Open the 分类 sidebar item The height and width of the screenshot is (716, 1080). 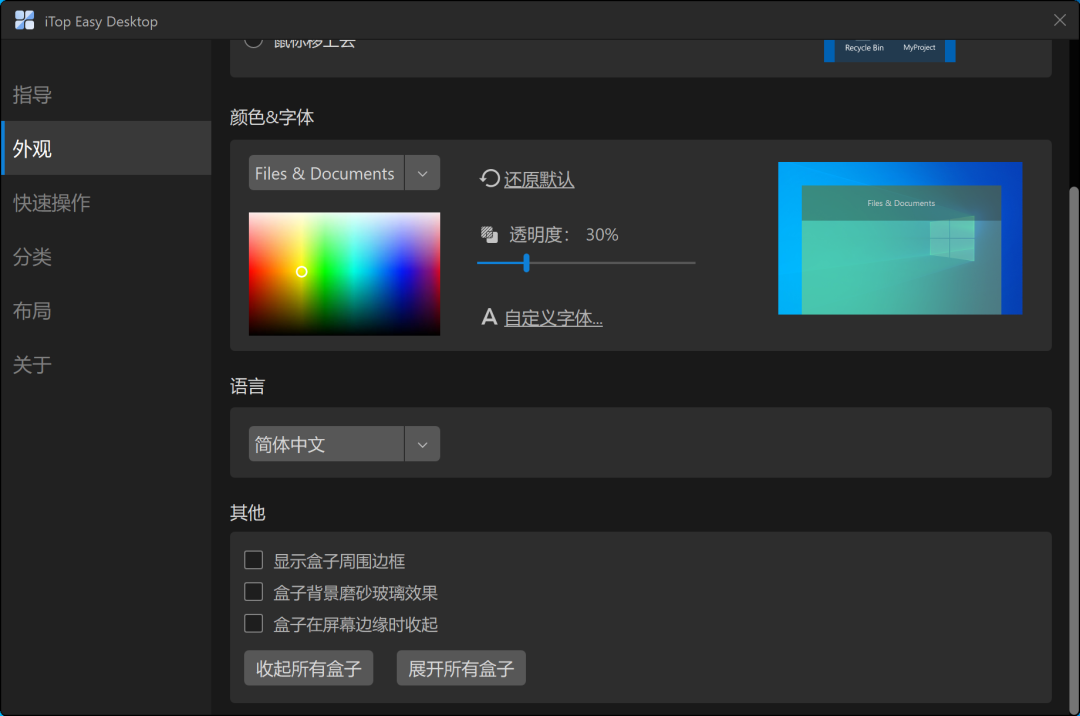(x=106, y=256)
